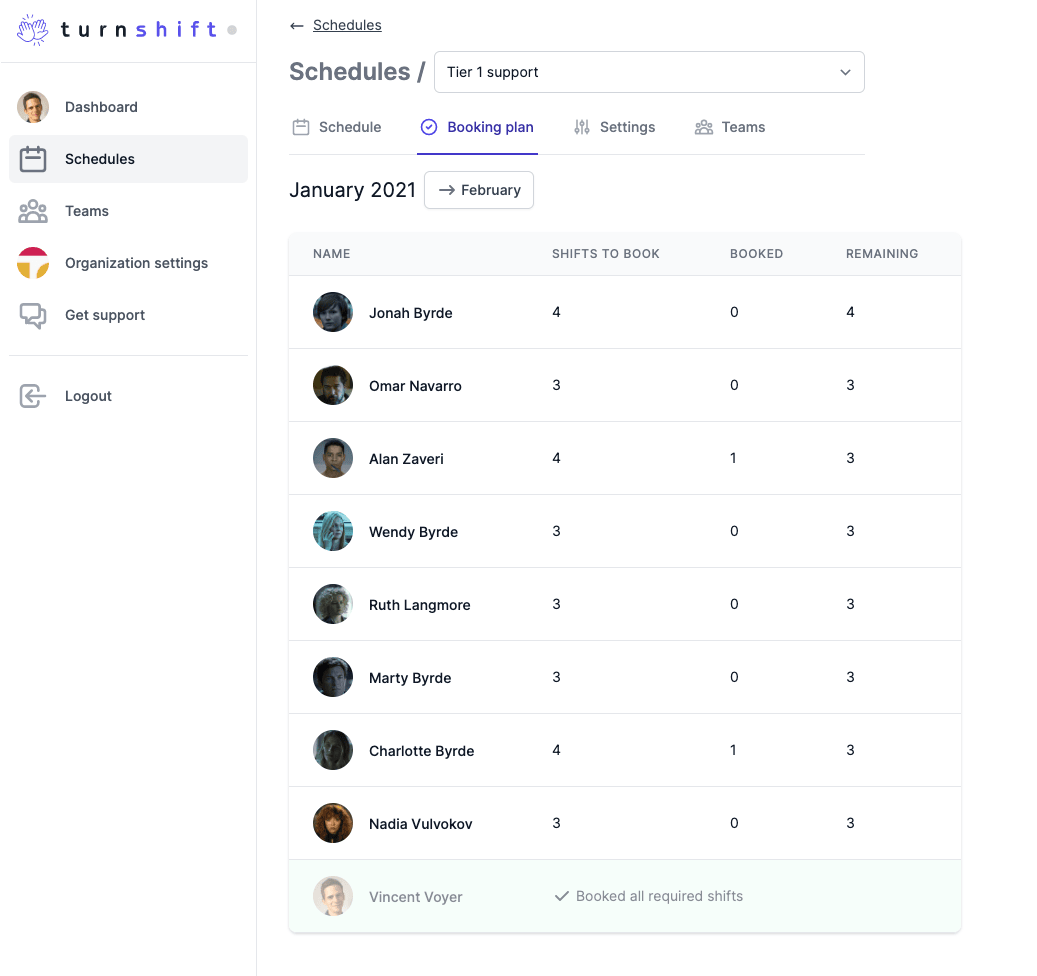This screenshot has width=1037, height=976.
Task: Click the calendar icon on Schedule tab
Action: coord(301,127)
